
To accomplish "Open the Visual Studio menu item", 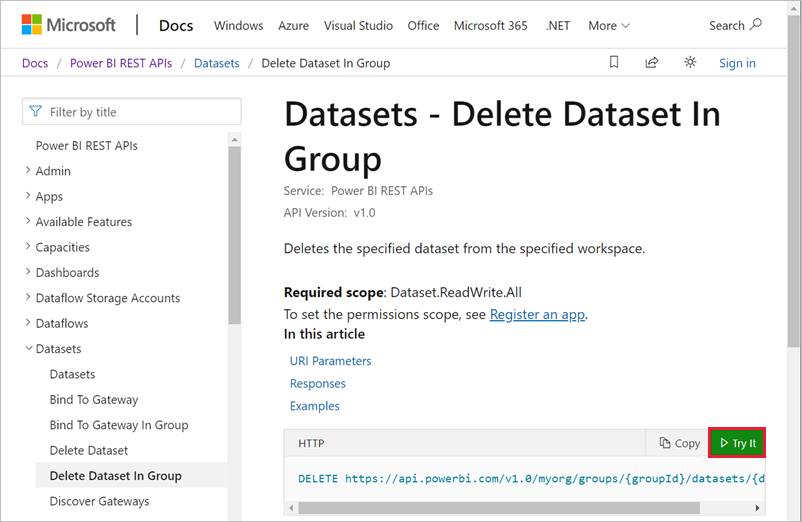I will [358, 25].
